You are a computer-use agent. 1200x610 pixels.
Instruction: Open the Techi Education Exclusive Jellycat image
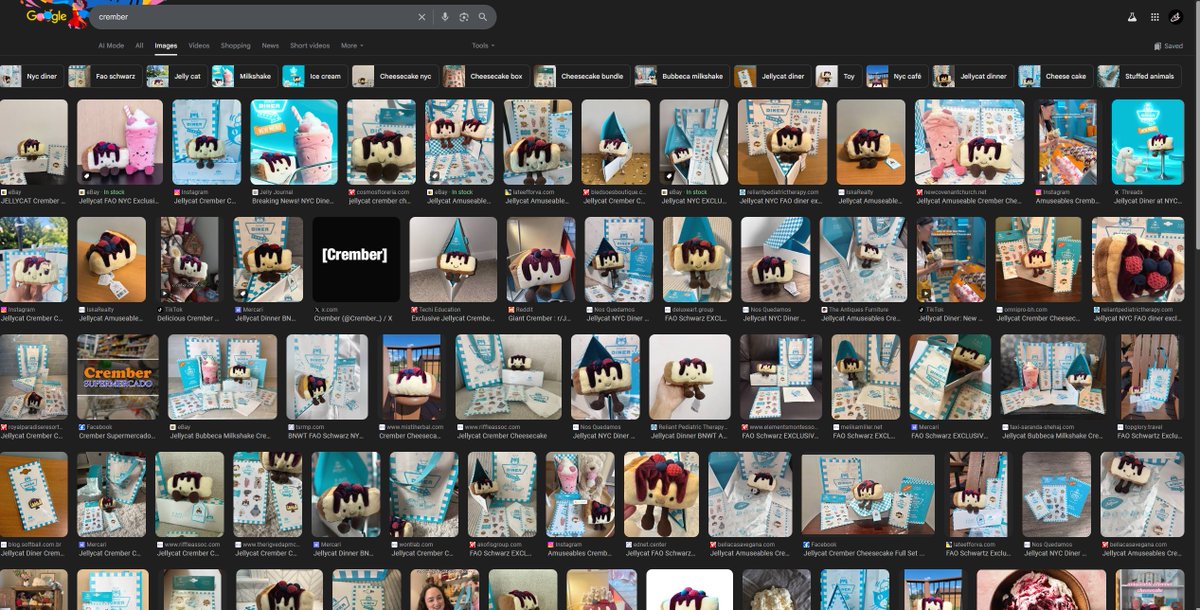(x=453, y=259)
